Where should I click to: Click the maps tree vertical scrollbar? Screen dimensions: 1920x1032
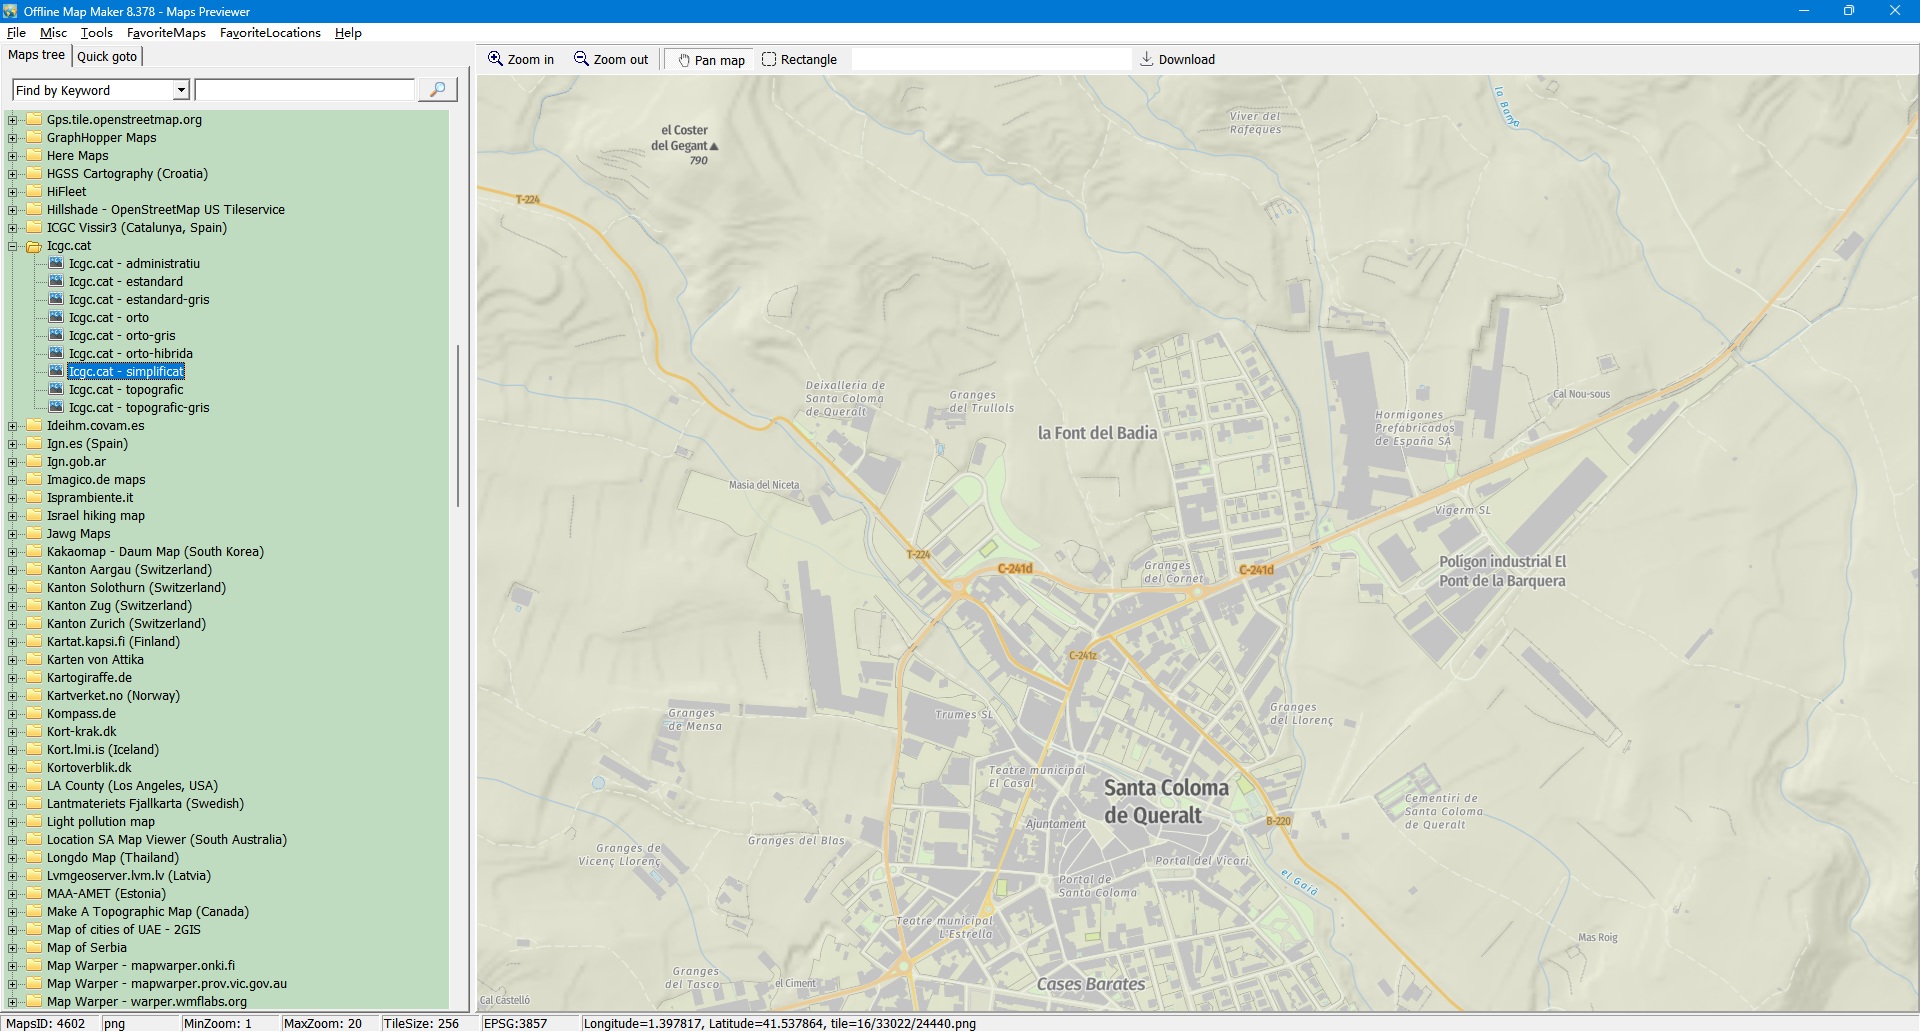tap(458, 425)
